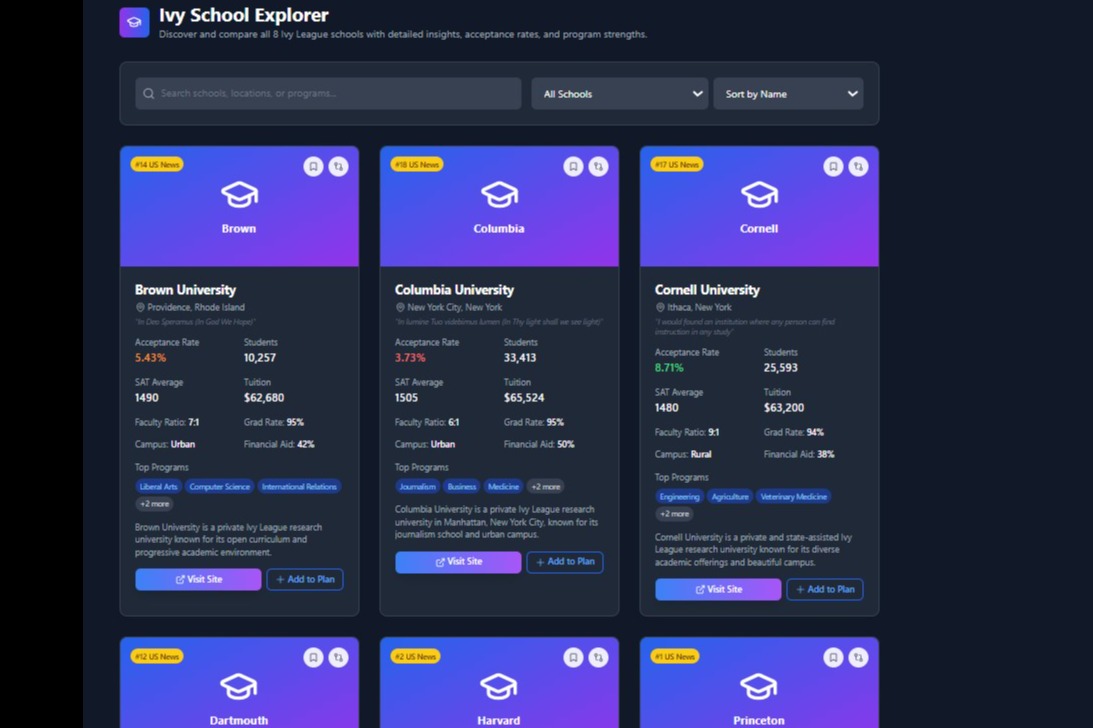Click the Medicine program tag
Image resolution: width=1093 pixels, height=728 pixels.
pyautogui.click(x=503, y=487)
